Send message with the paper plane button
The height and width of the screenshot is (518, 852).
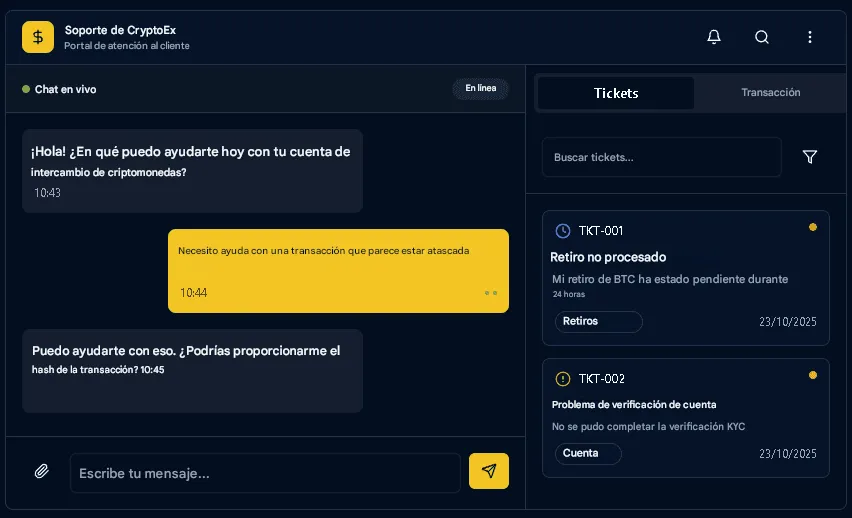click(x=488, y=471)
